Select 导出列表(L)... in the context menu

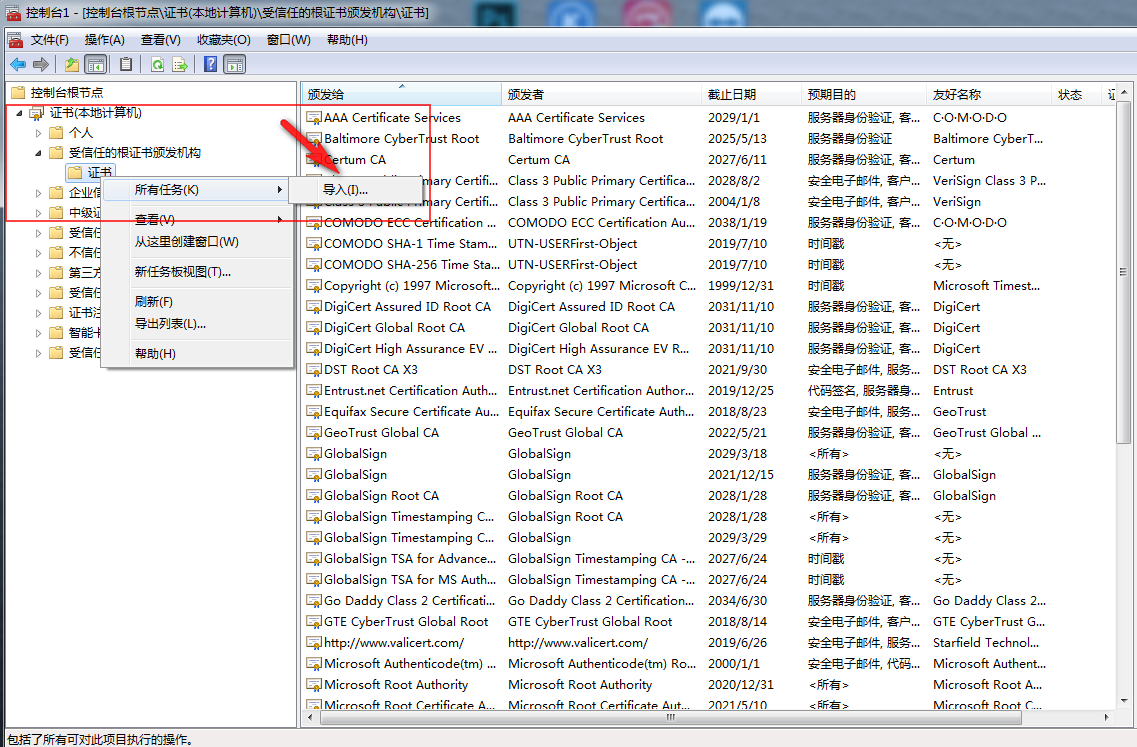(170, 323)
